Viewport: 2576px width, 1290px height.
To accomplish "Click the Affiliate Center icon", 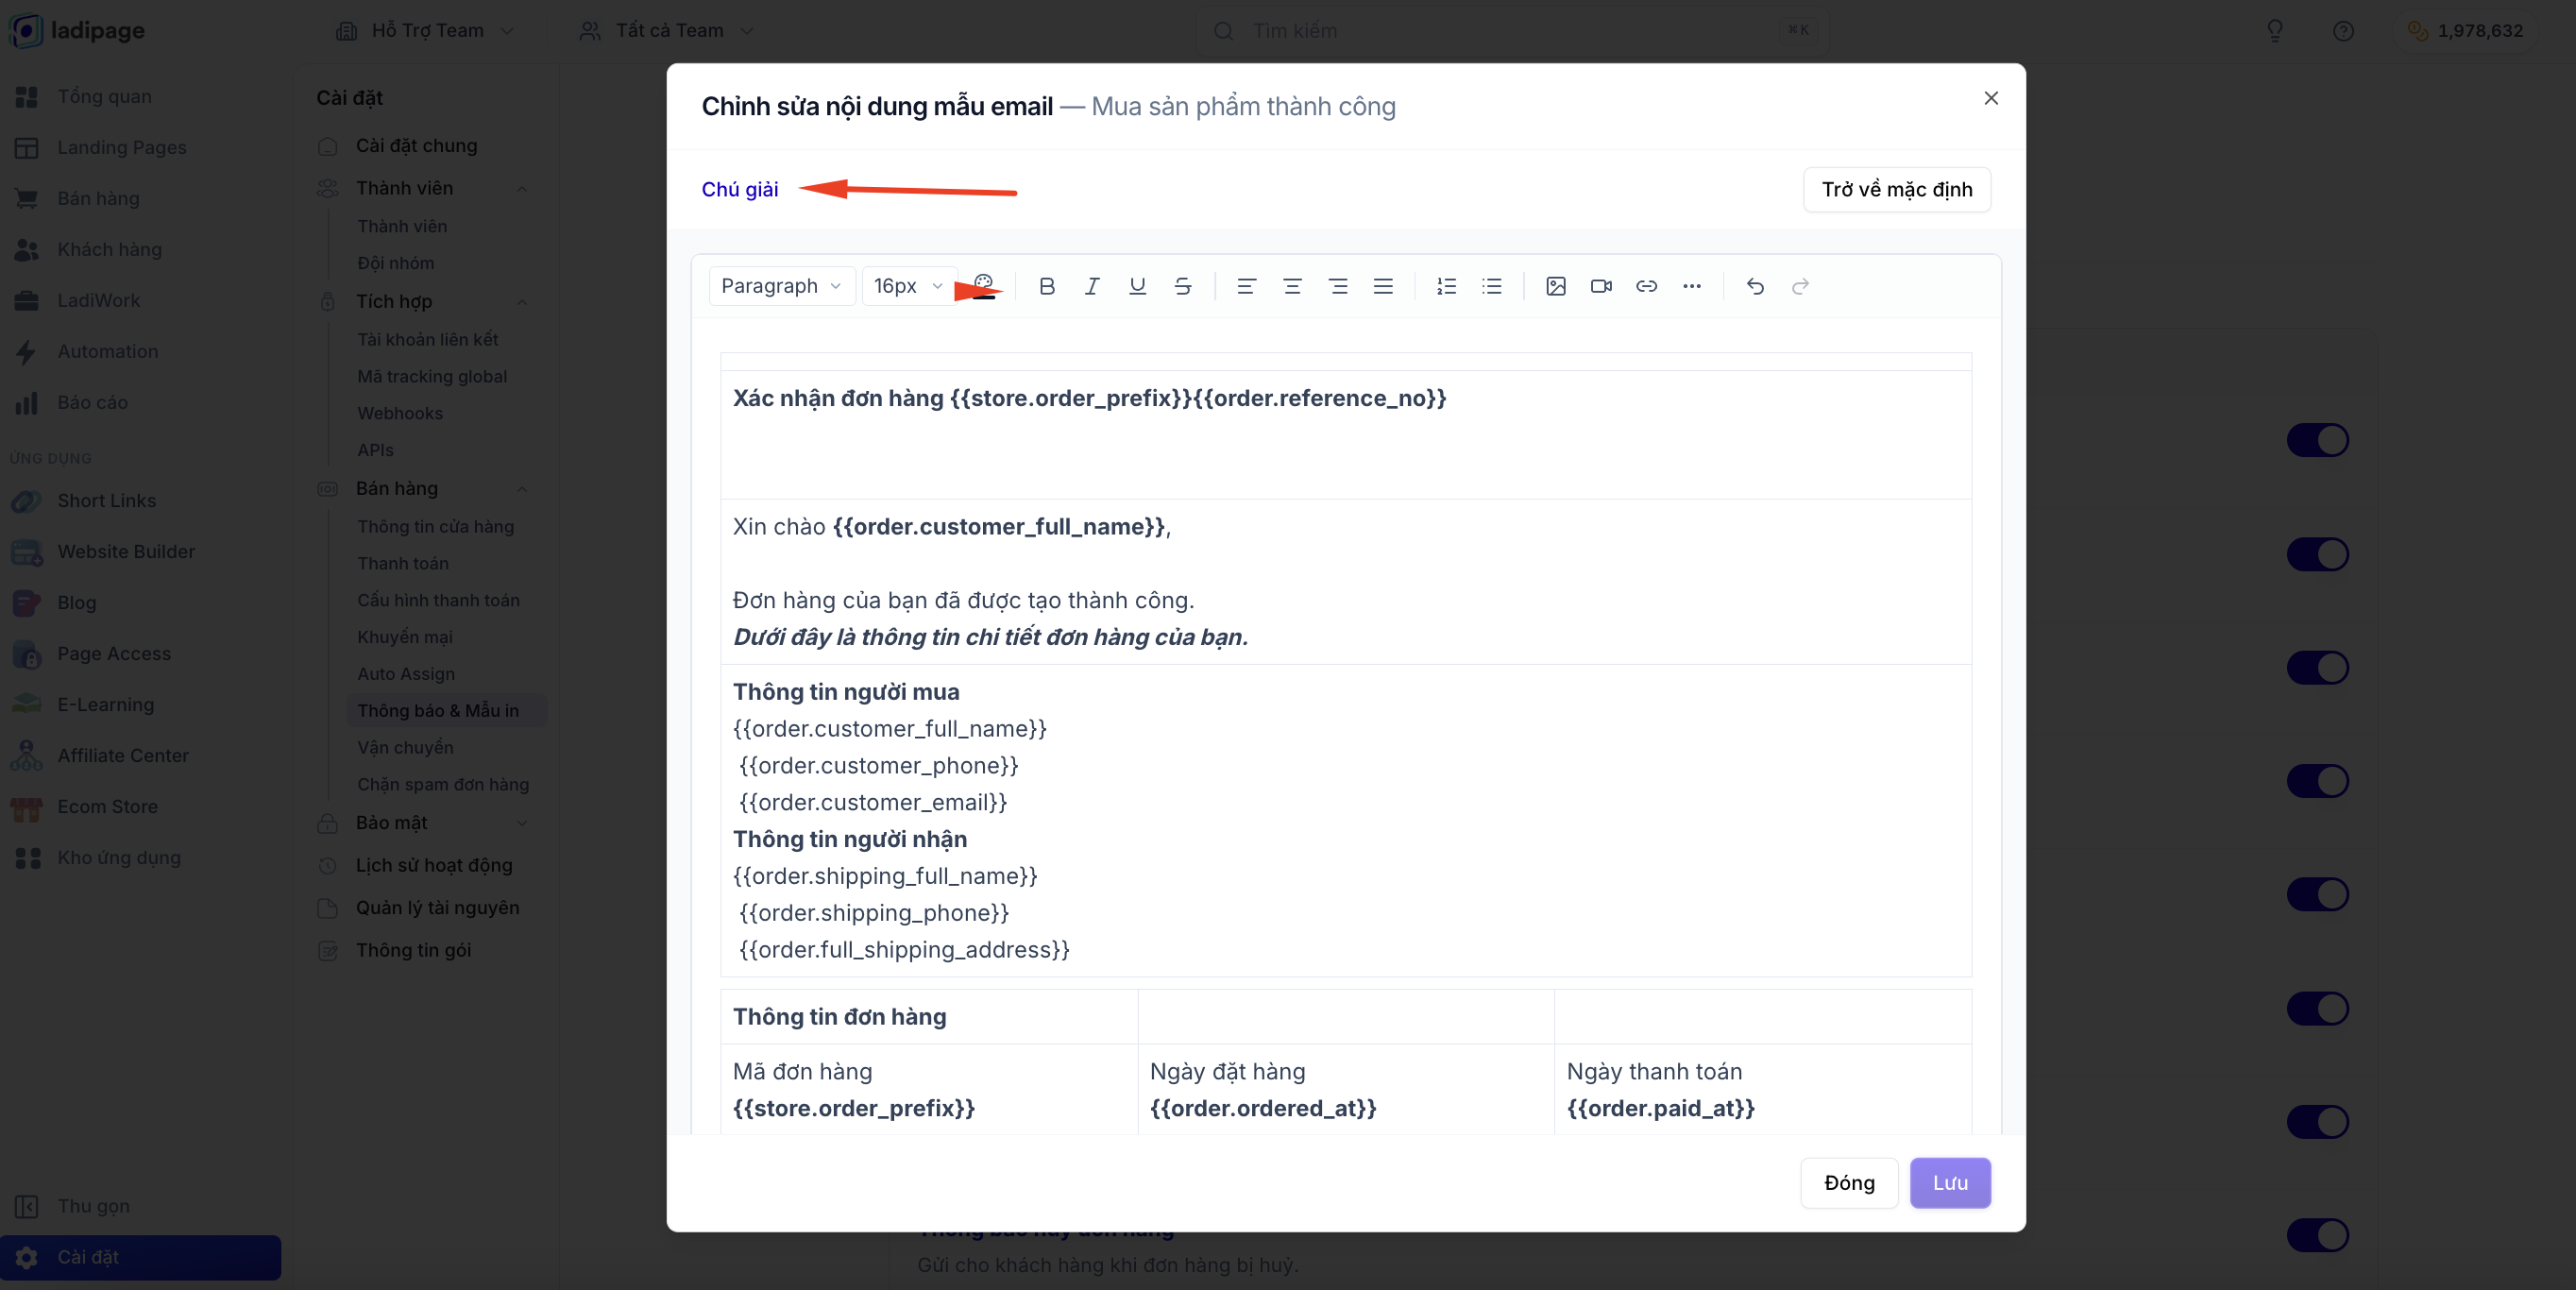I will (x=27, y=756).
